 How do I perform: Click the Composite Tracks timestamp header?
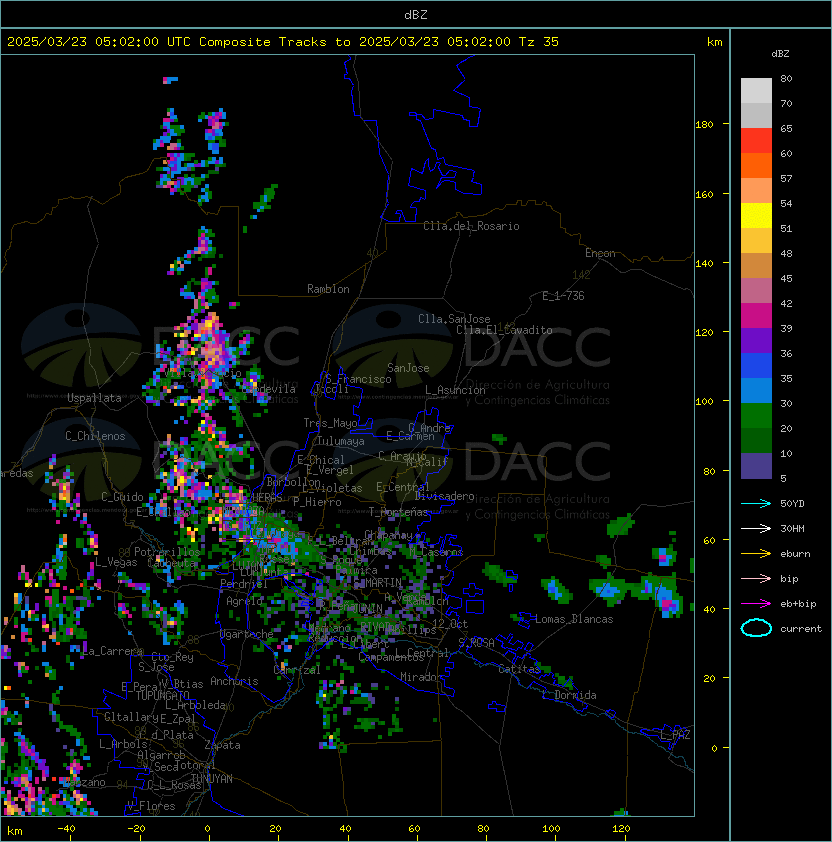click(283, 42)
